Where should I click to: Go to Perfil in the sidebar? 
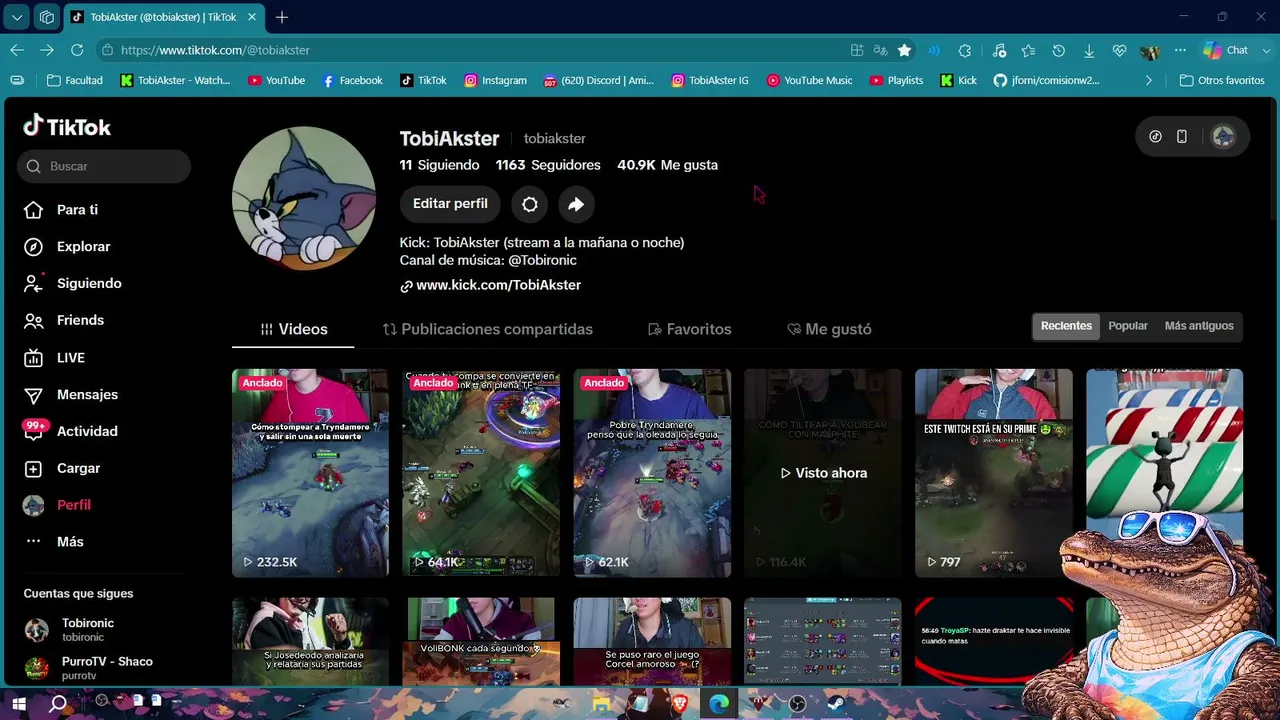tap(57, 505)
